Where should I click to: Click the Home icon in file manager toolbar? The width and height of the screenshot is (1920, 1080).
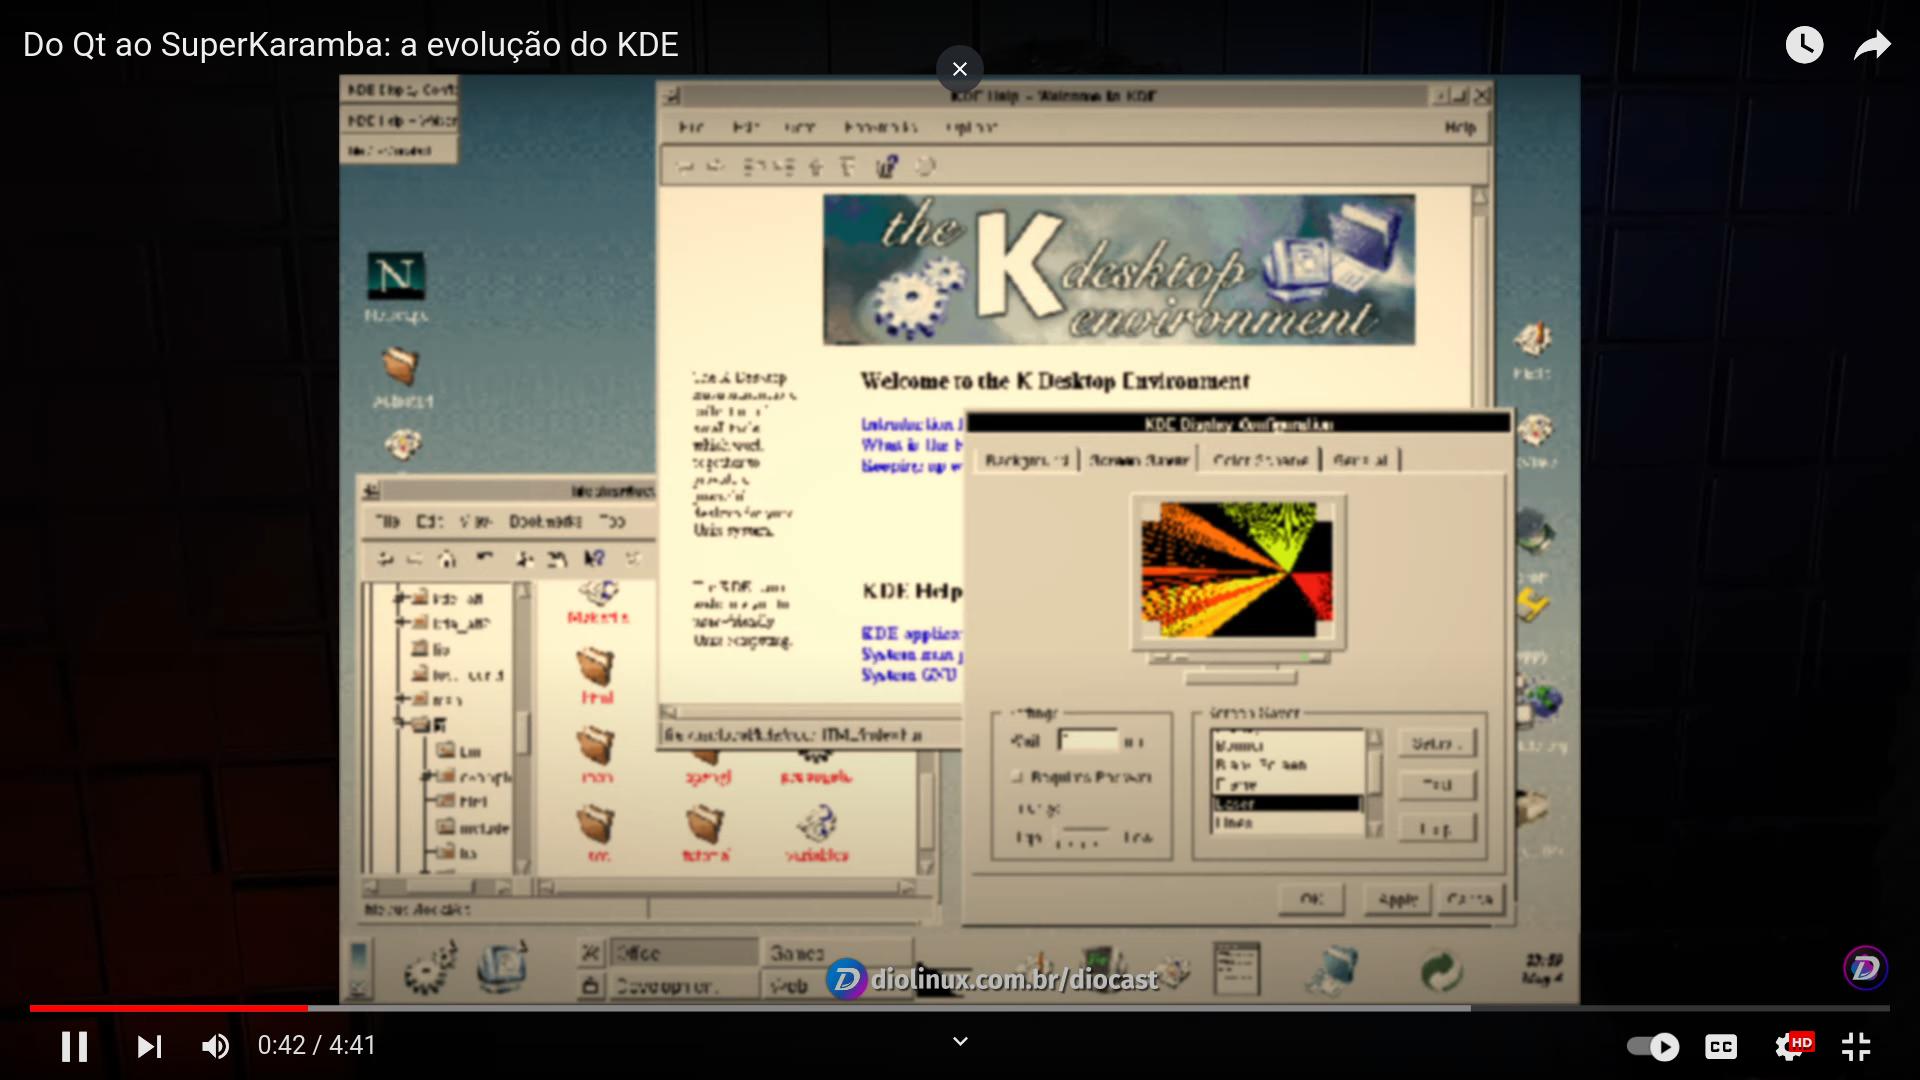point(448,559)
